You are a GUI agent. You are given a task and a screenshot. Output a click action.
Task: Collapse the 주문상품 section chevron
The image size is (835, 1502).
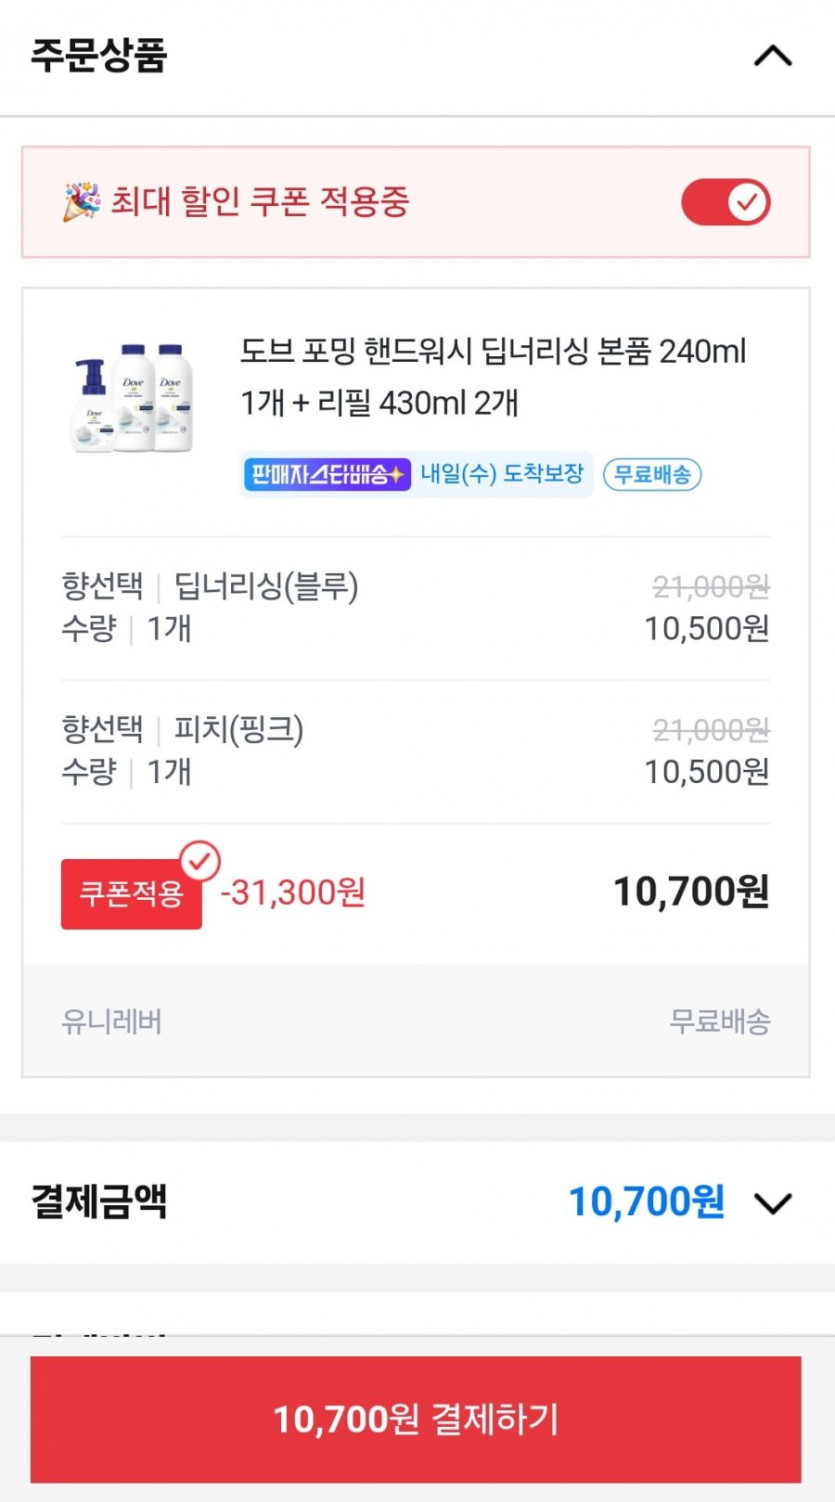pos(772,56)
